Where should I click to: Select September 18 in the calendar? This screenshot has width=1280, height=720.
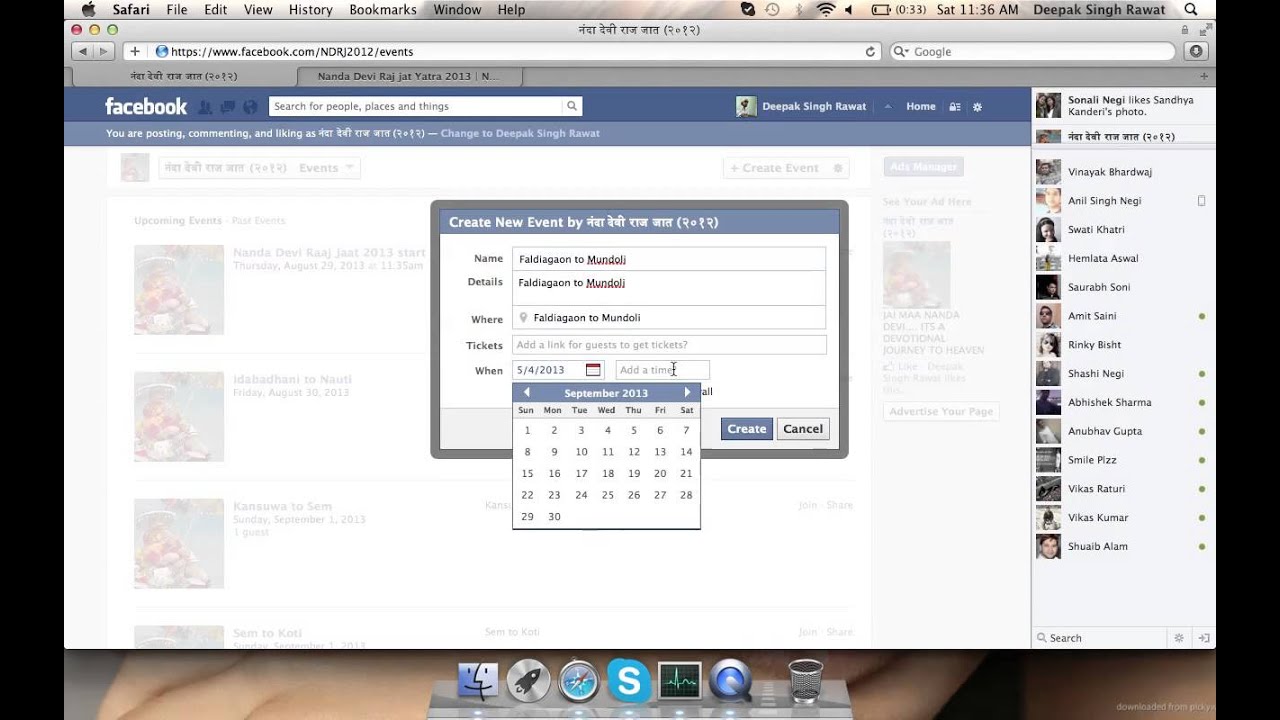pyautogui.click(x=607, y=474)
